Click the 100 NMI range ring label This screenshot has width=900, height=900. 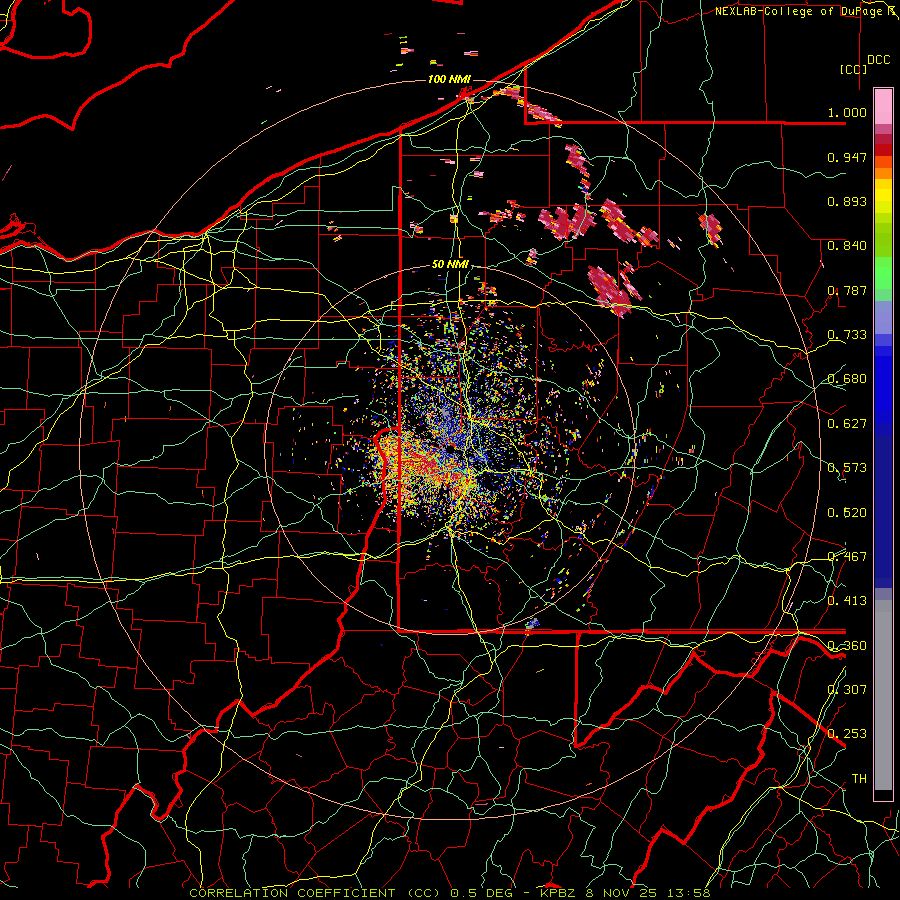coord(449,79)
